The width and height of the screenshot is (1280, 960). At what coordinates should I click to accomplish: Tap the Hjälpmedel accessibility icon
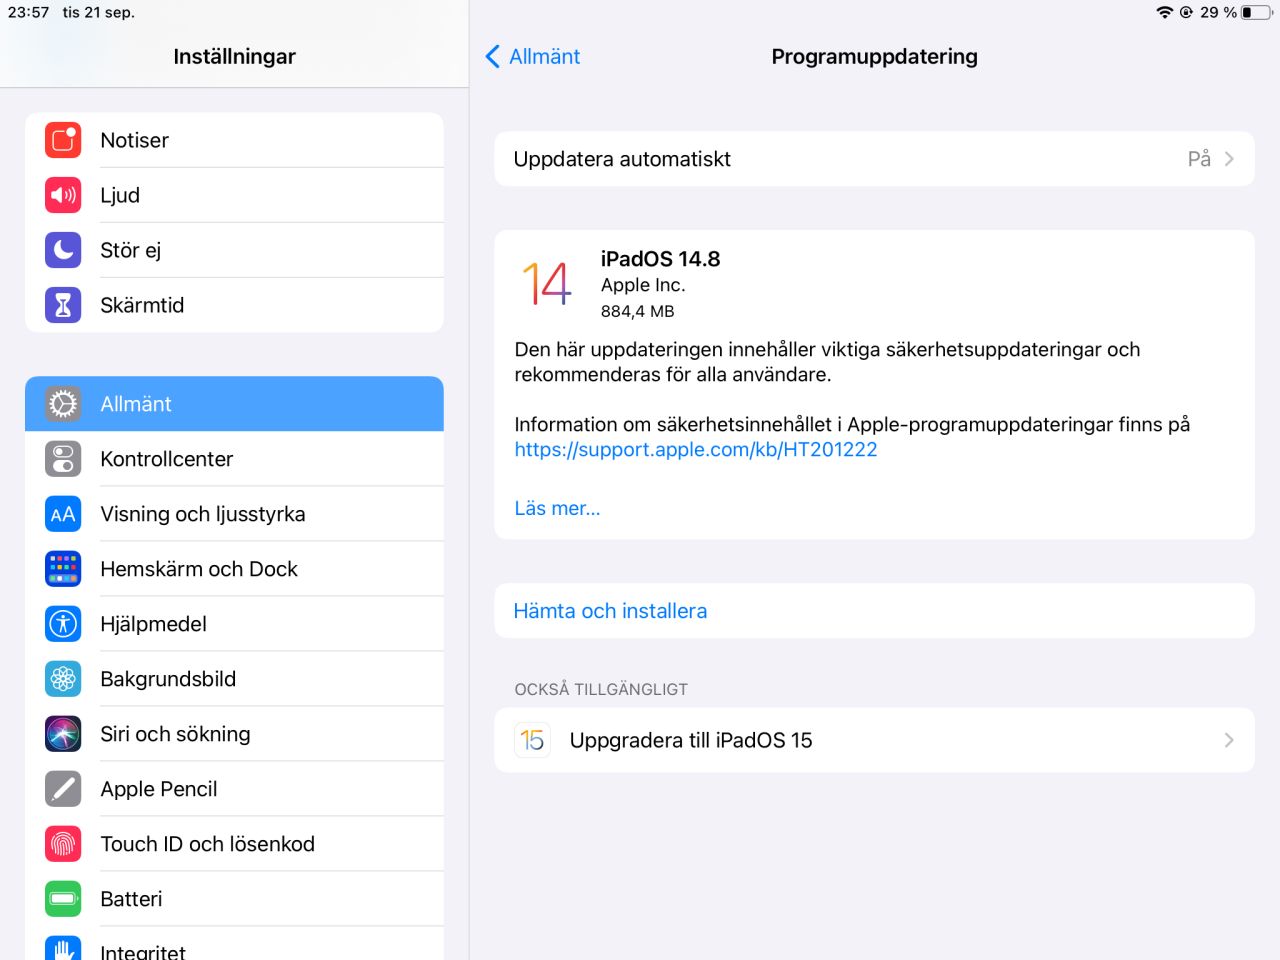point(63,624)
